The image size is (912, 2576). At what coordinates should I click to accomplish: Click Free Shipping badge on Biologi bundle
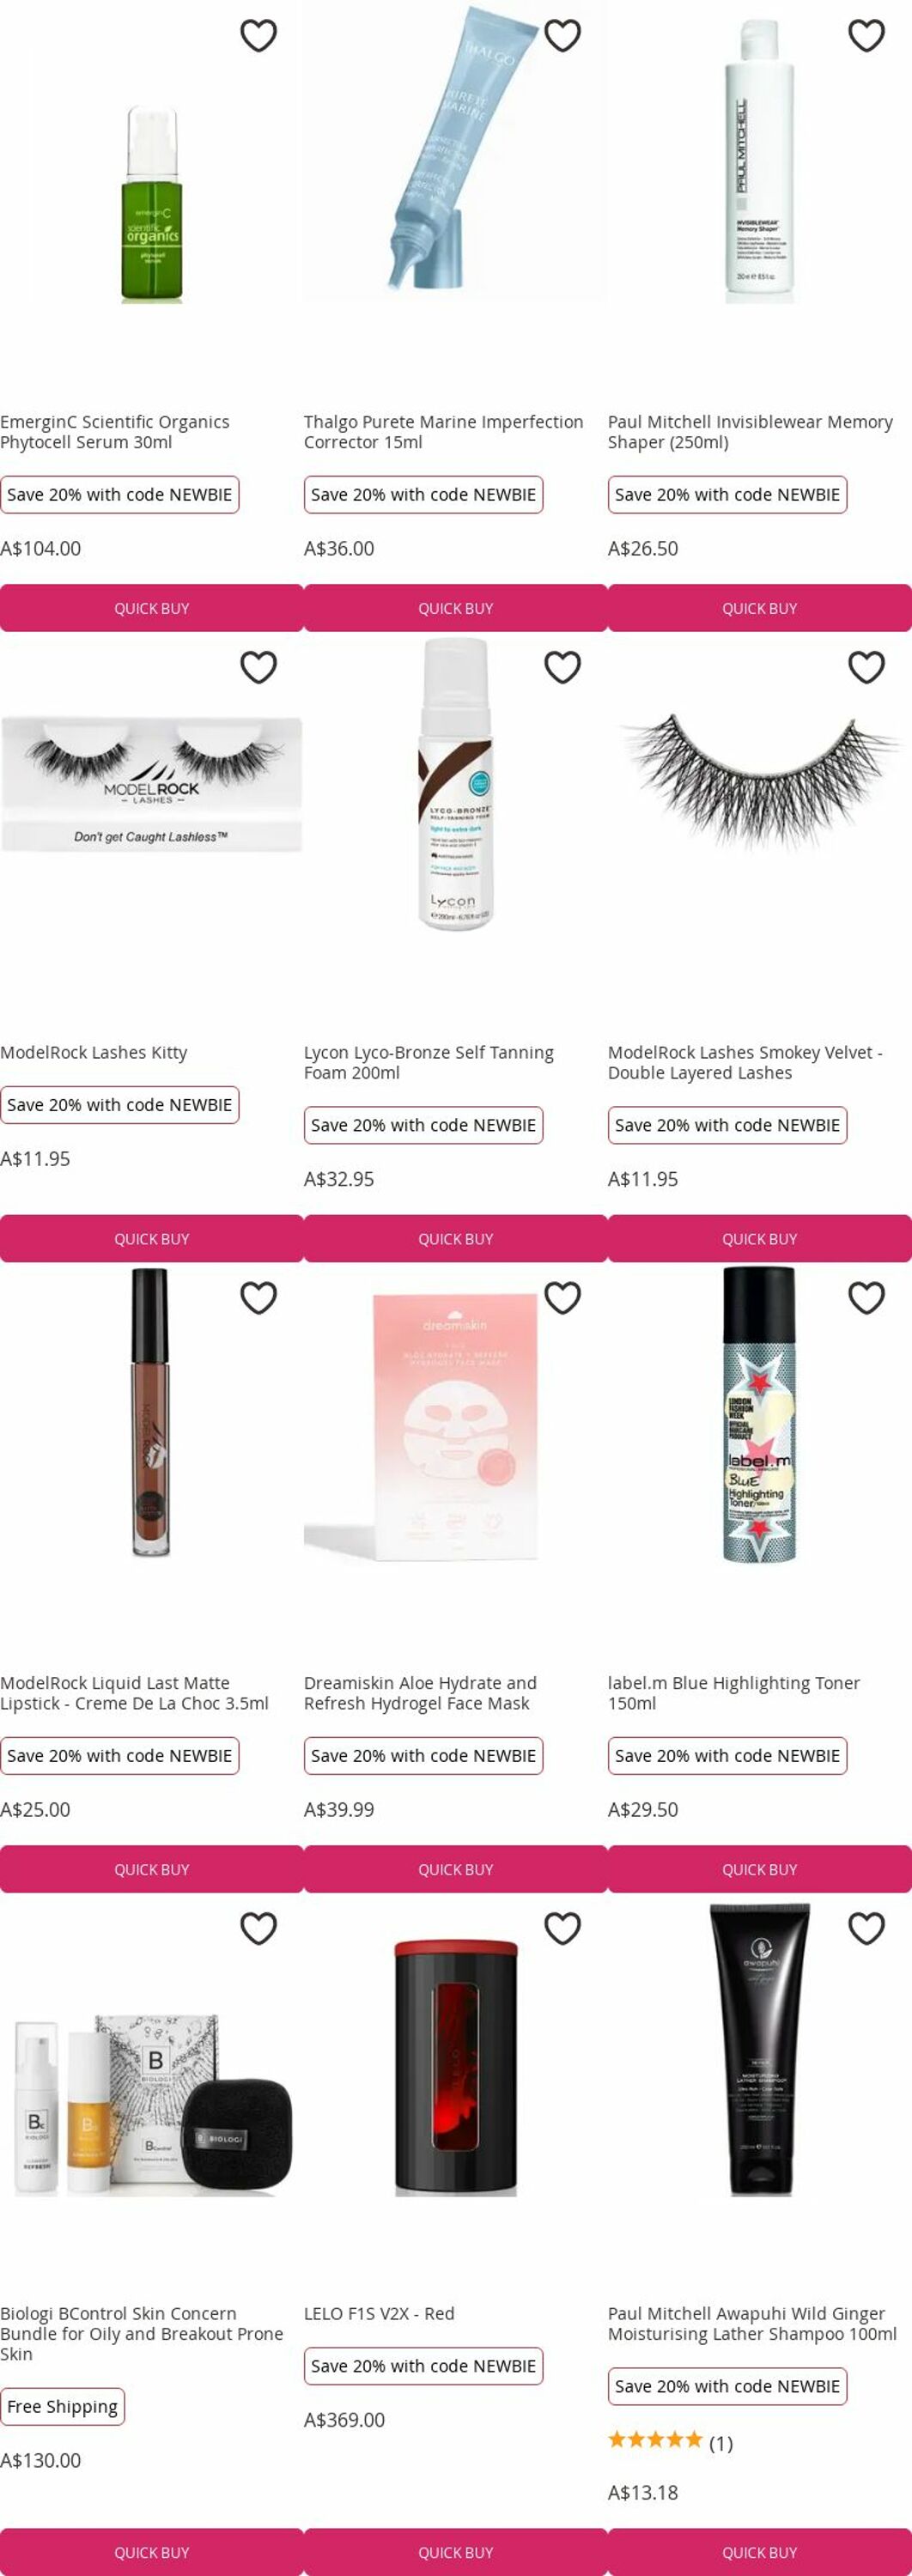(x=62, y=2406)
